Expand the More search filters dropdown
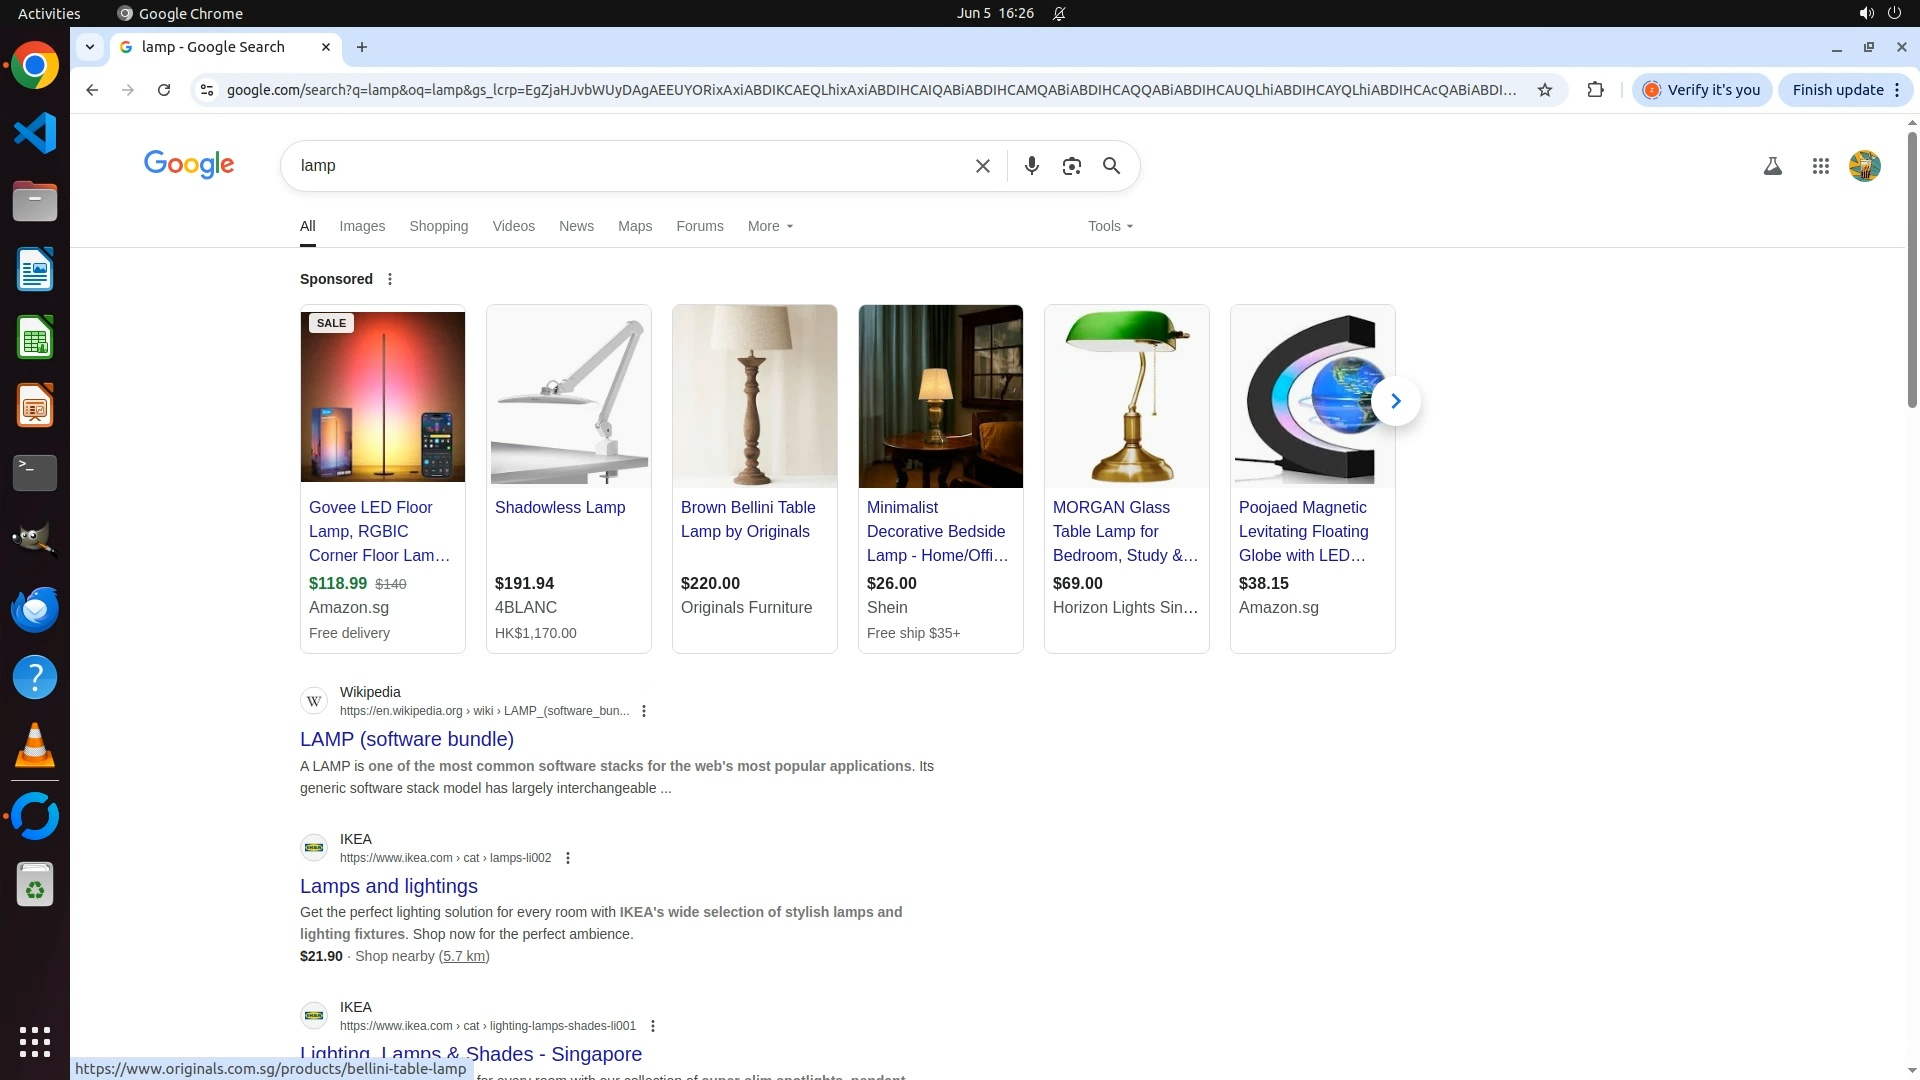The width and height of the screenshot is (1920, 1080). [x=769, y=226]
